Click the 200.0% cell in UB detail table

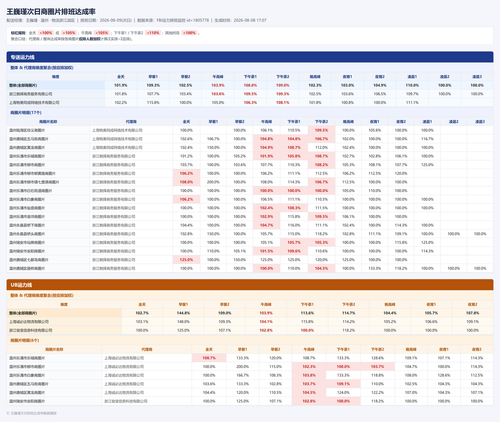(242, 367)
